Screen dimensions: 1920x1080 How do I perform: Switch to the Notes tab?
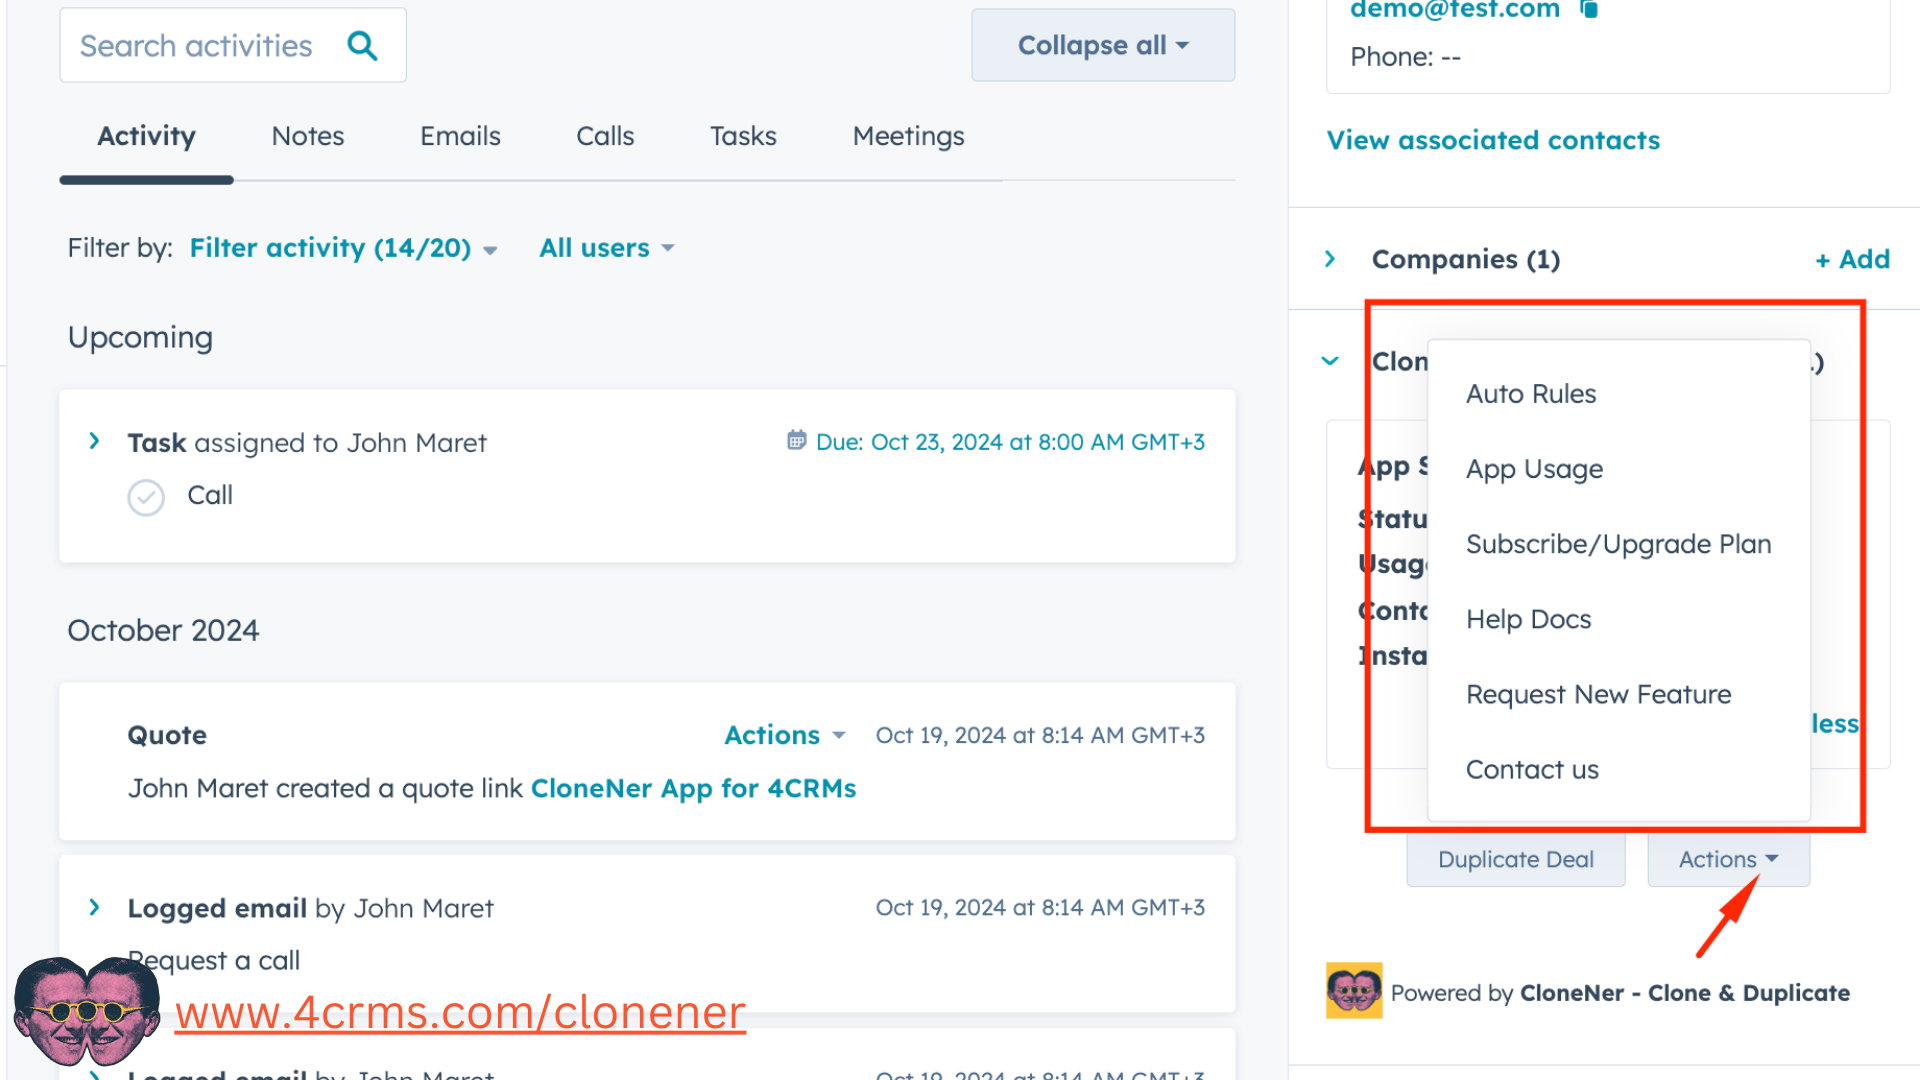pos(308,136)
